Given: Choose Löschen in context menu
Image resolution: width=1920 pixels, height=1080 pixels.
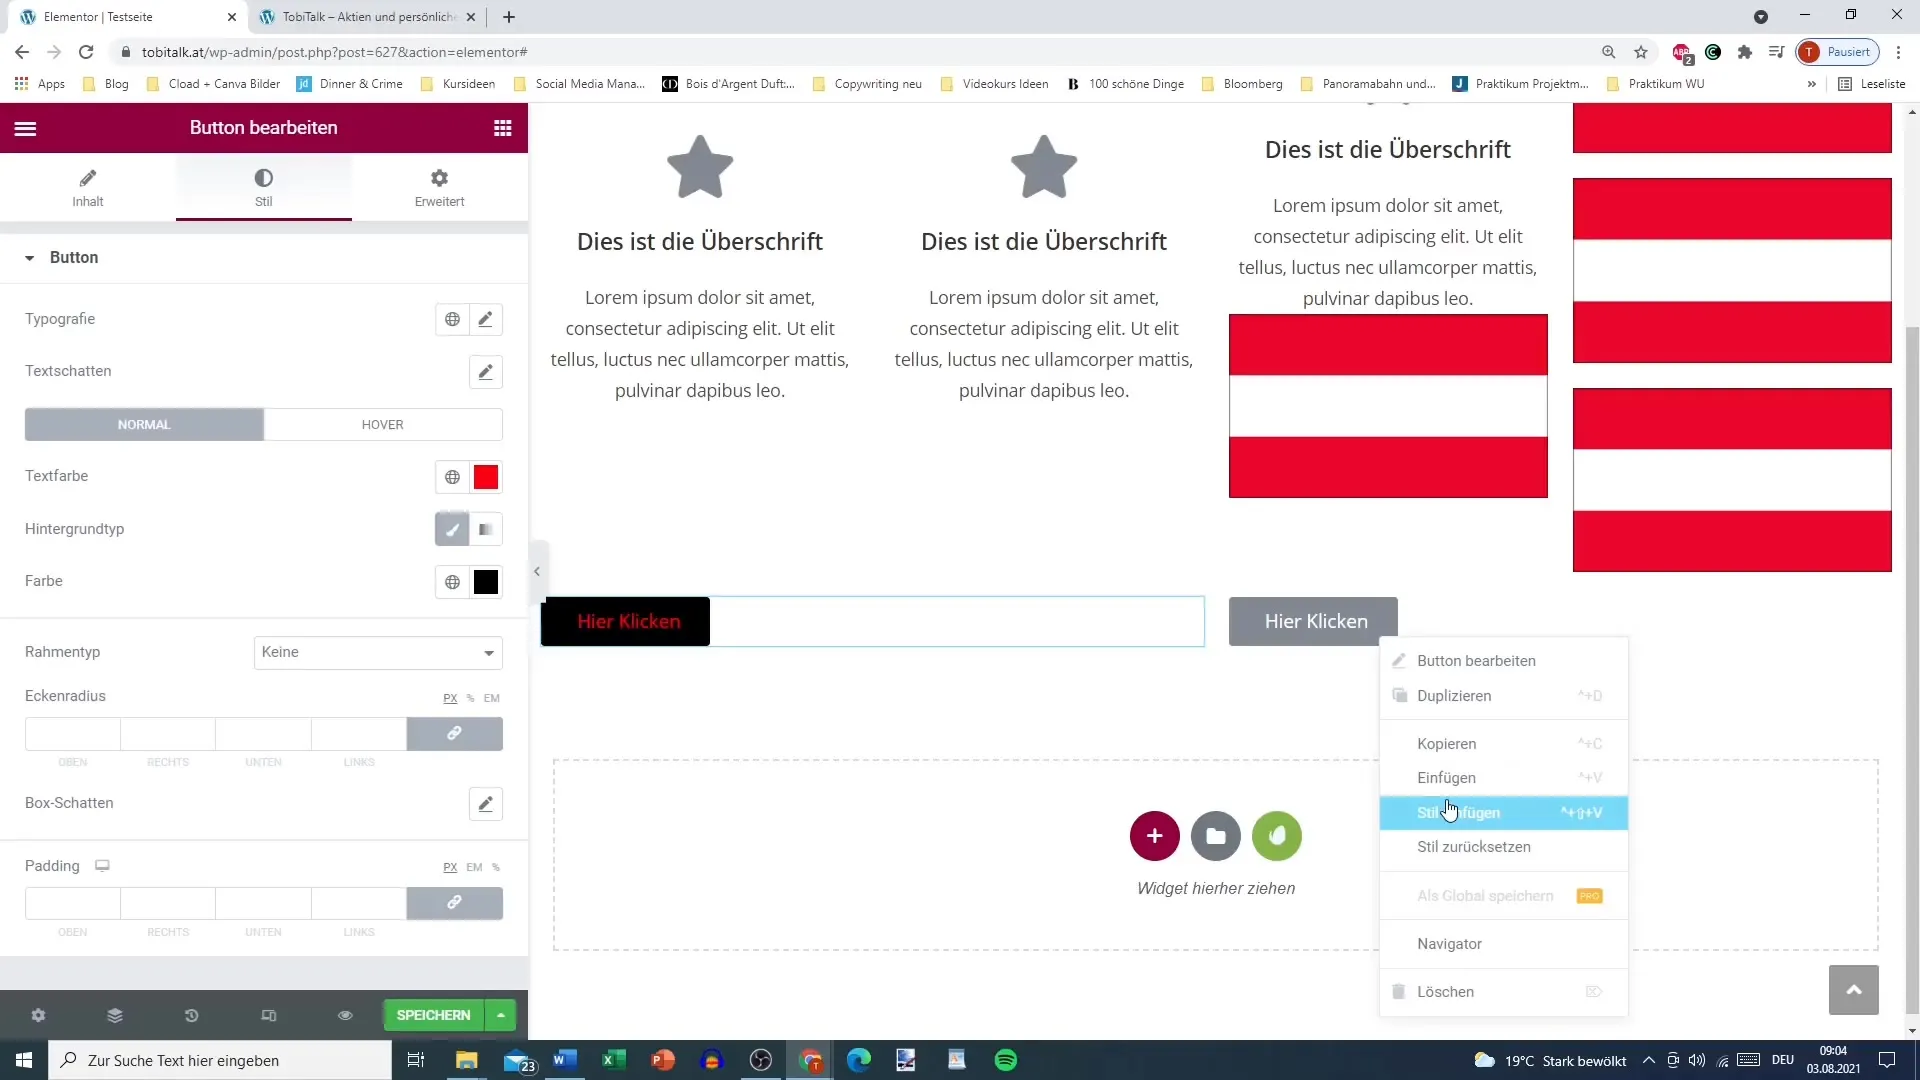Looking at the screenshot, I should coord(1504,992).
